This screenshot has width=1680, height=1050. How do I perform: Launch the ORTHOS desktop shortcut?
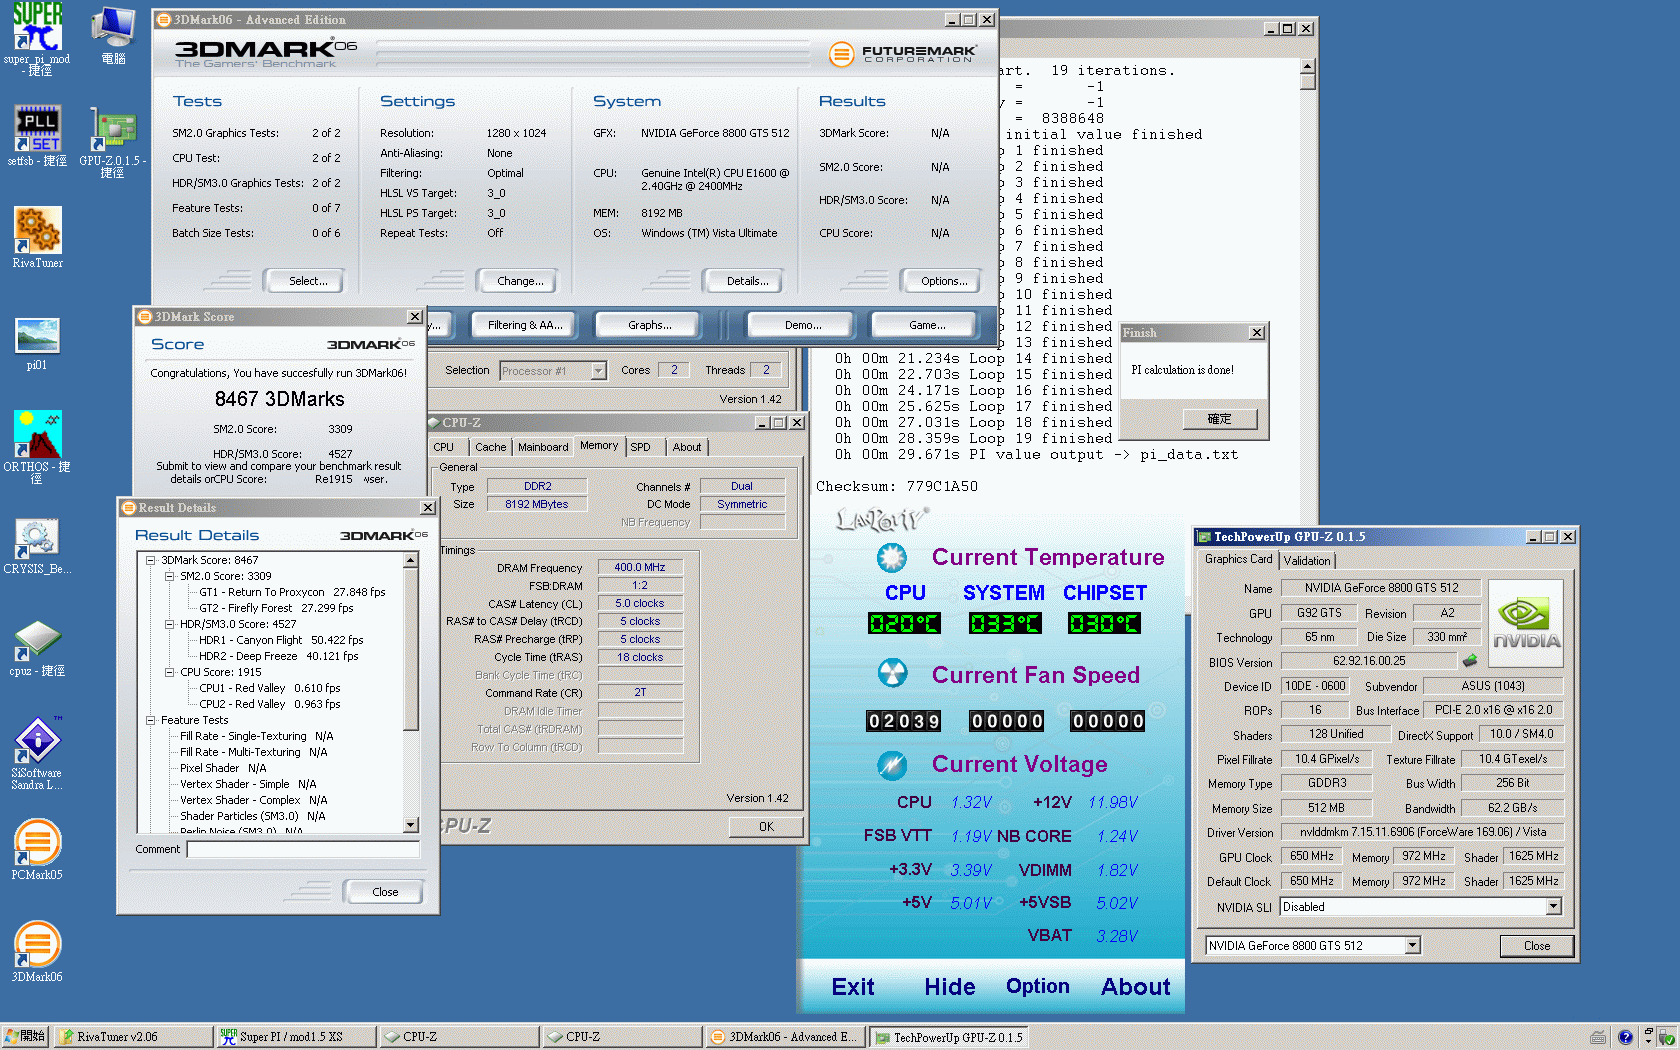[x=37, y=447]
